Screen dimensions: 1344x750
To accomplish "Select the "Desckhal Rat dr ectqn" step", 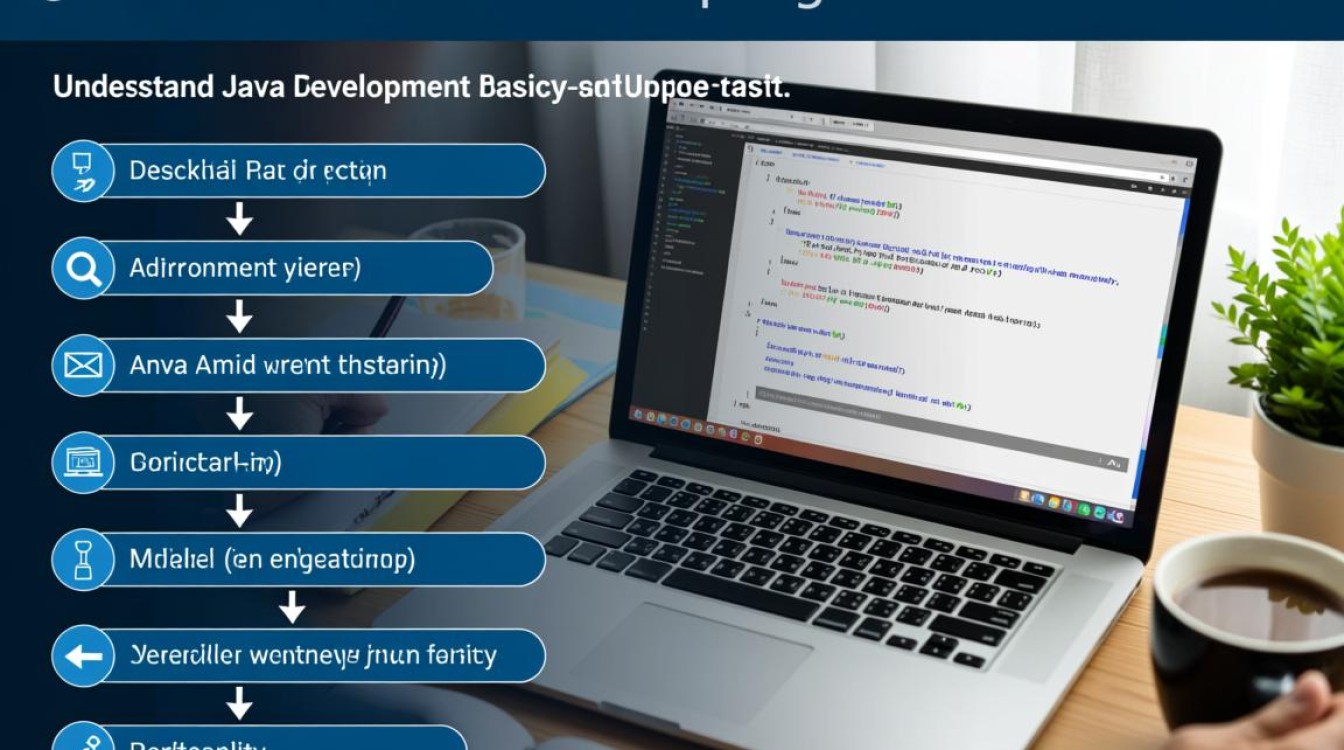I will (300, 171).
